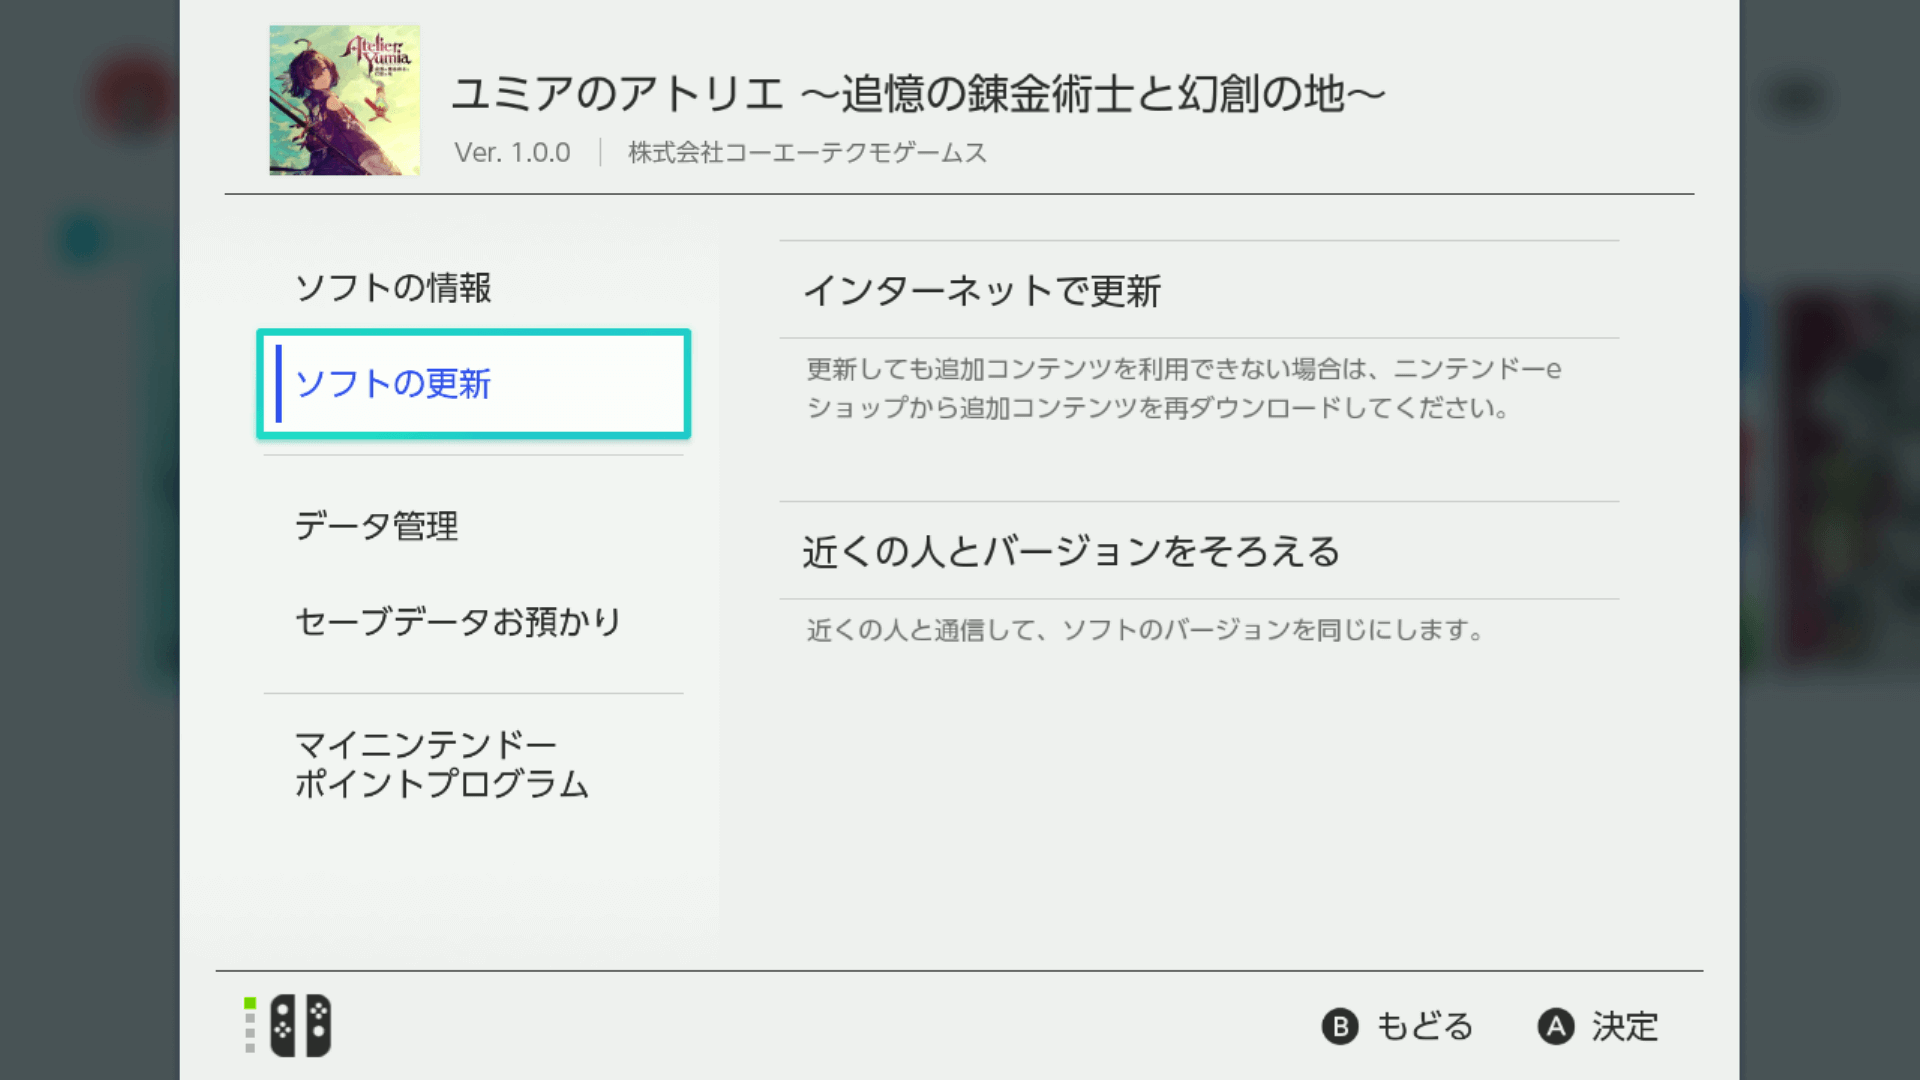Open データ管理 in the sidebar
Image resolution: width=1920 pixels, height=1080 pixels.
[x=376, y=526]
